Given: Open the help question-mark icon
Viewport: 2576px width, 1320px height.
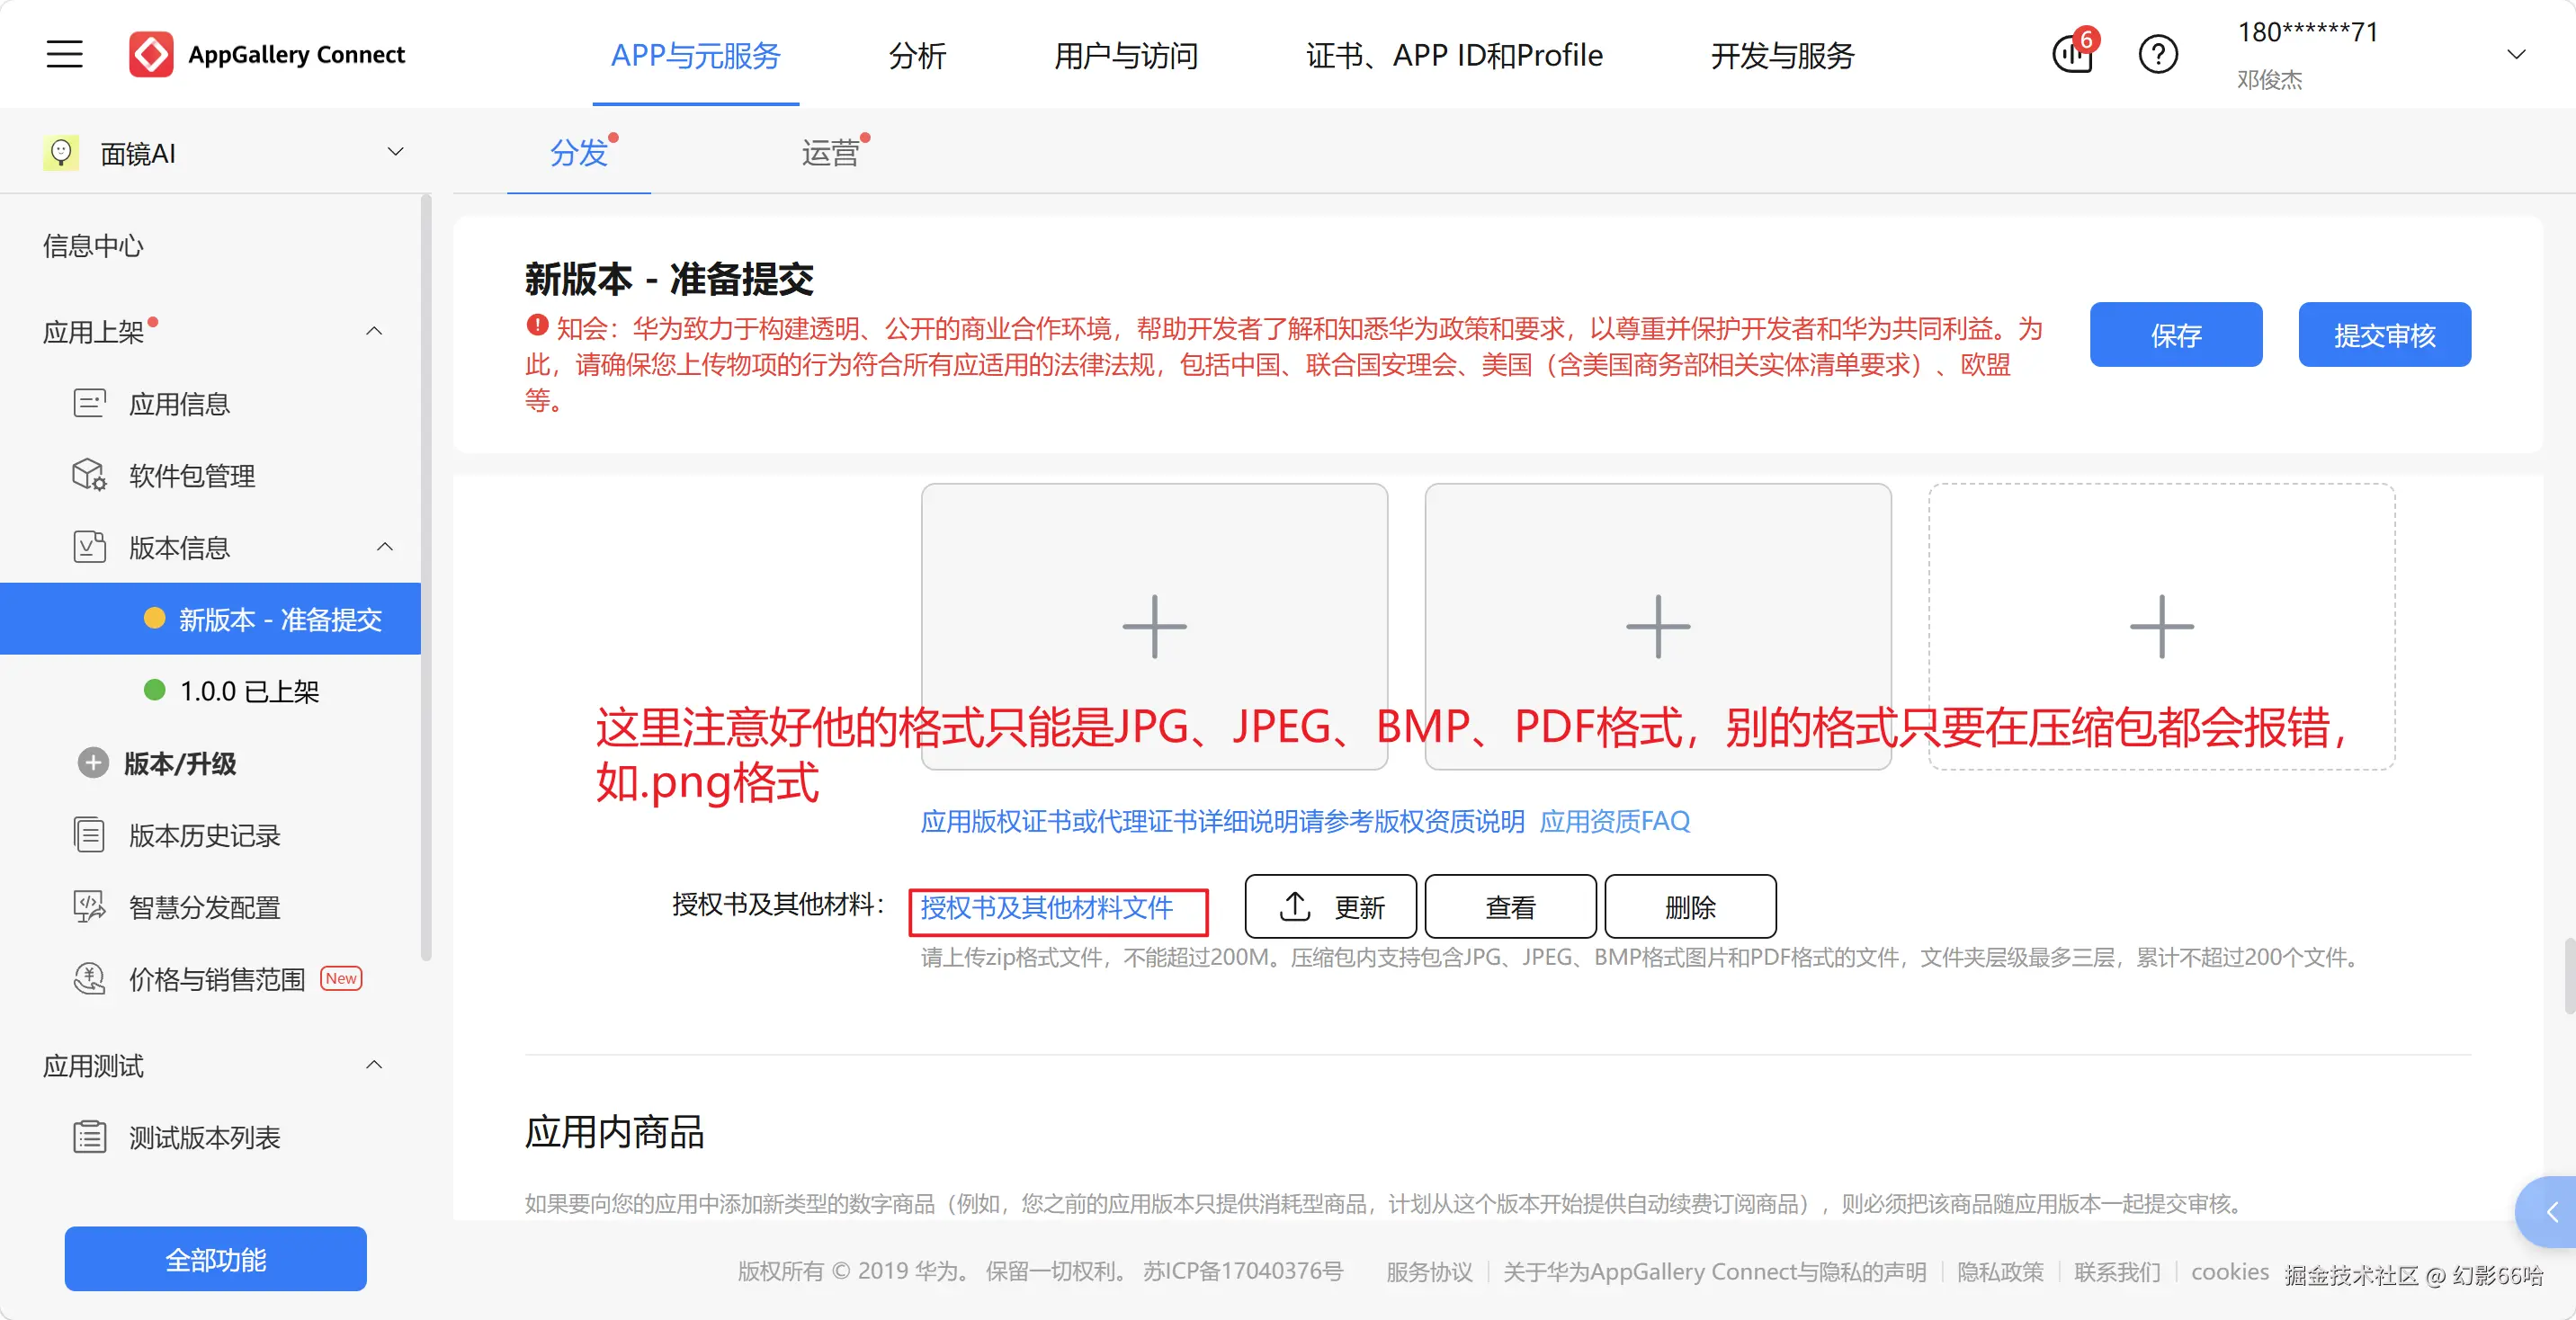Looking at the screenshot, I should (x=2158, y=54).
